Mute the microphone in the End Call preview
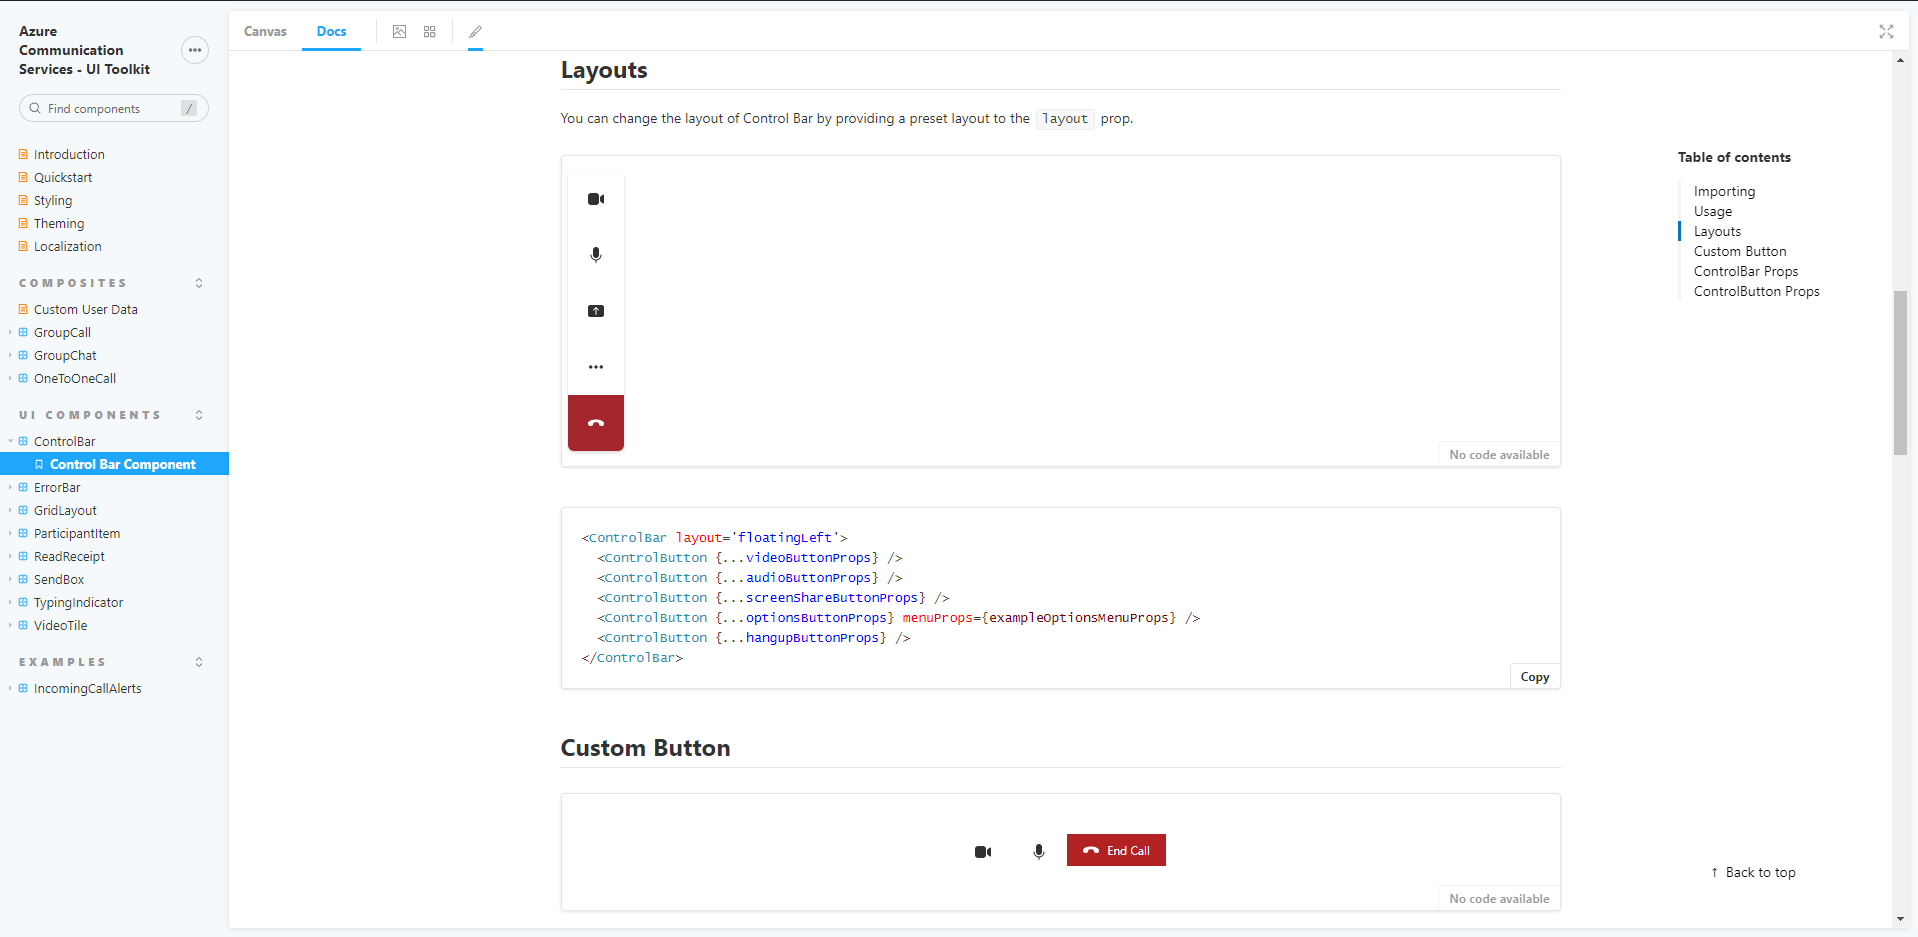 (1038, 851)
